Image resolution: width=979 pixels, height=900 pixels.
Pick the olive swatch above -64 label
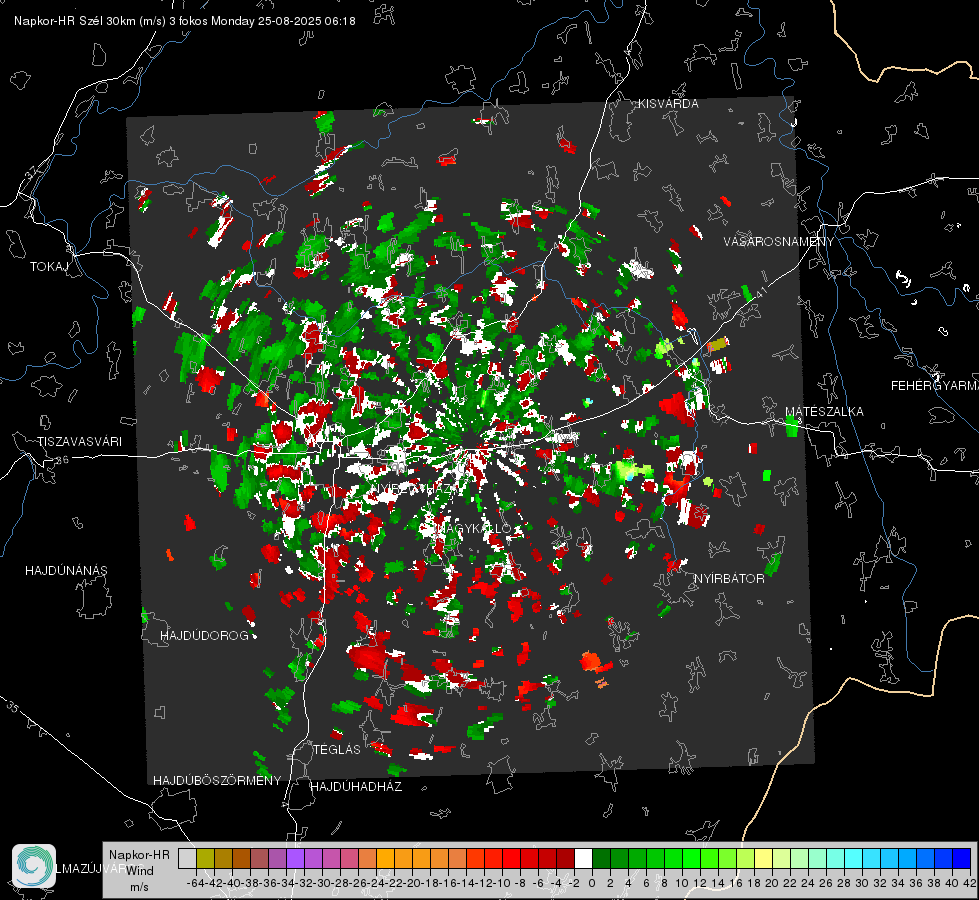(205, 859)
